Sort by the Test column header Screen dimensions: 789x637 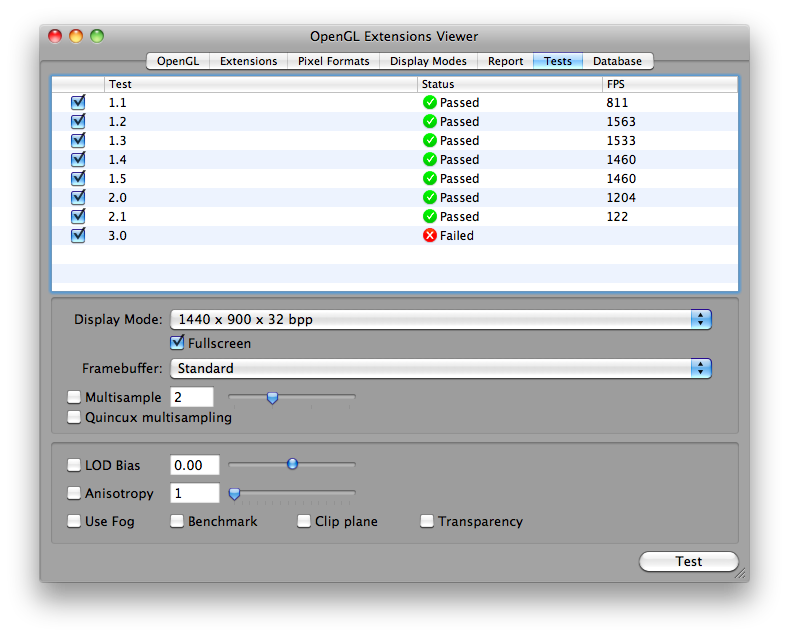coord(261,84)
